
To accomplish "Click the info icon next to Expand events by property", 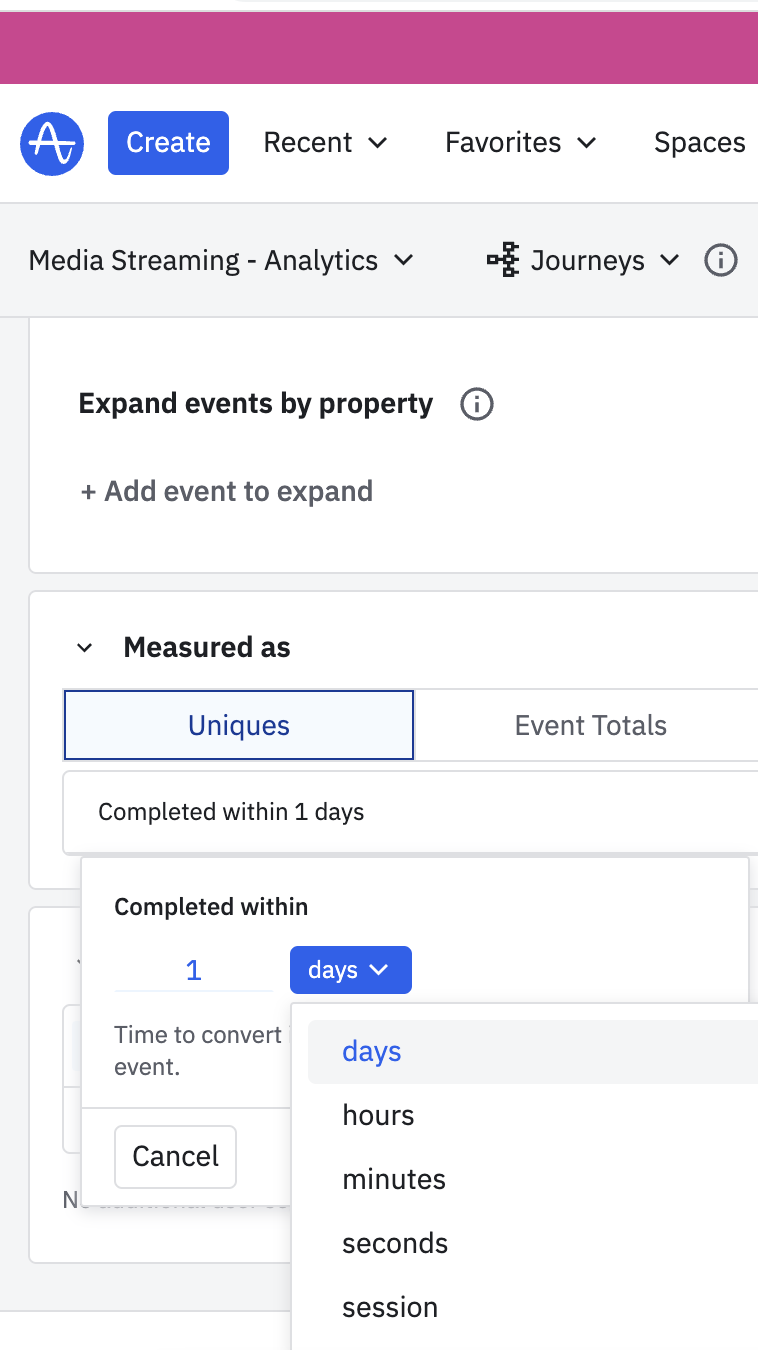I will [x=477, y=405].
